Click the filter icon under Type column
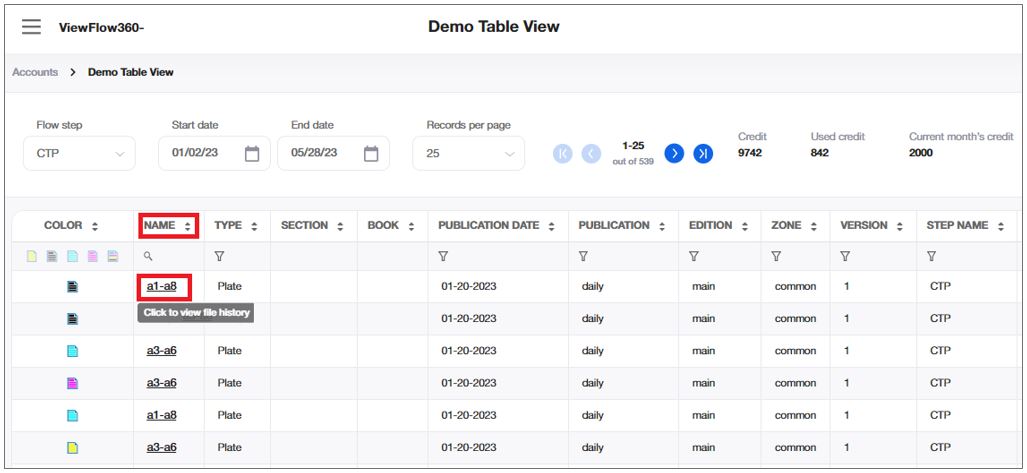The image size is (1027, 473). (219, 257)
